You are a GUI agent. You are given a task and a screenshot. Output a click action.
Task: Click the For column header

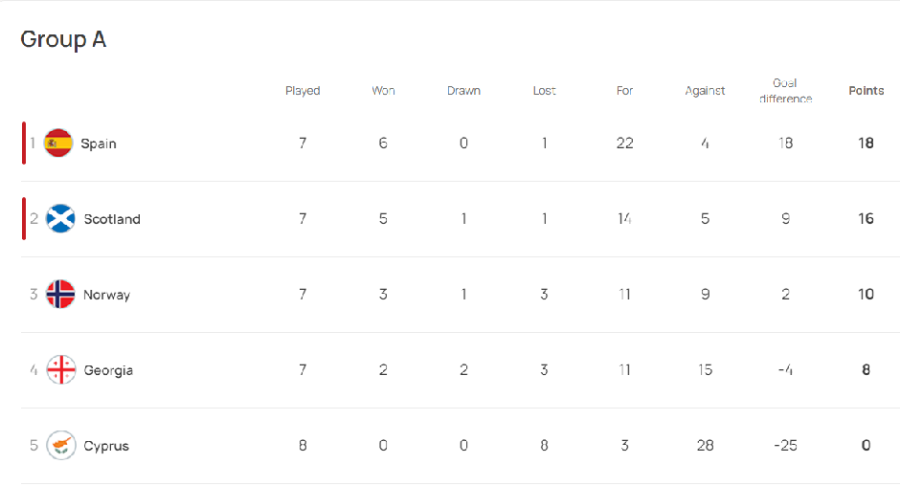click(x=624, y=91)
